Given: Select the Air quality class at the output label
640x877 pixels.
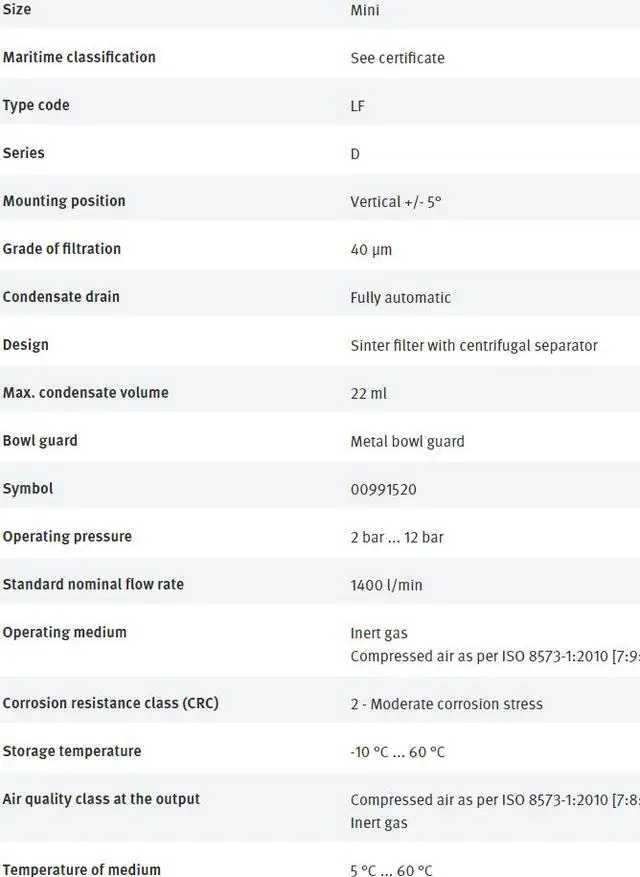Looking at the screenshot, I should pos(101,799).
